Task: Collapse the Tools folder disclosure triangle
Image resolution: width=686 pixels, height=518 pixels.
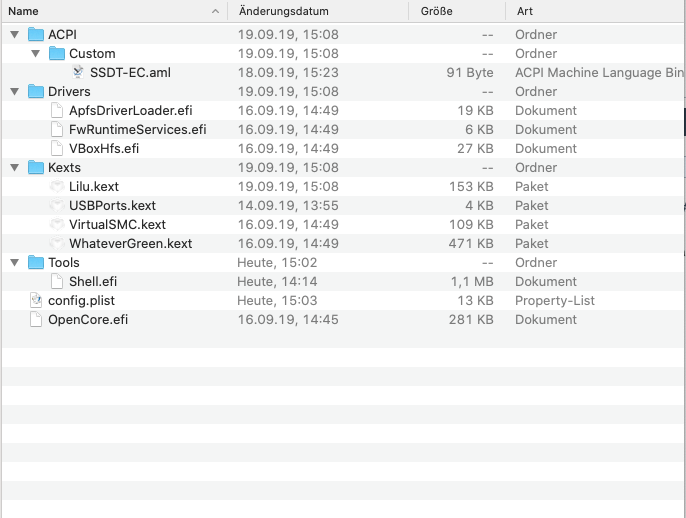Action: click(14, 262)
